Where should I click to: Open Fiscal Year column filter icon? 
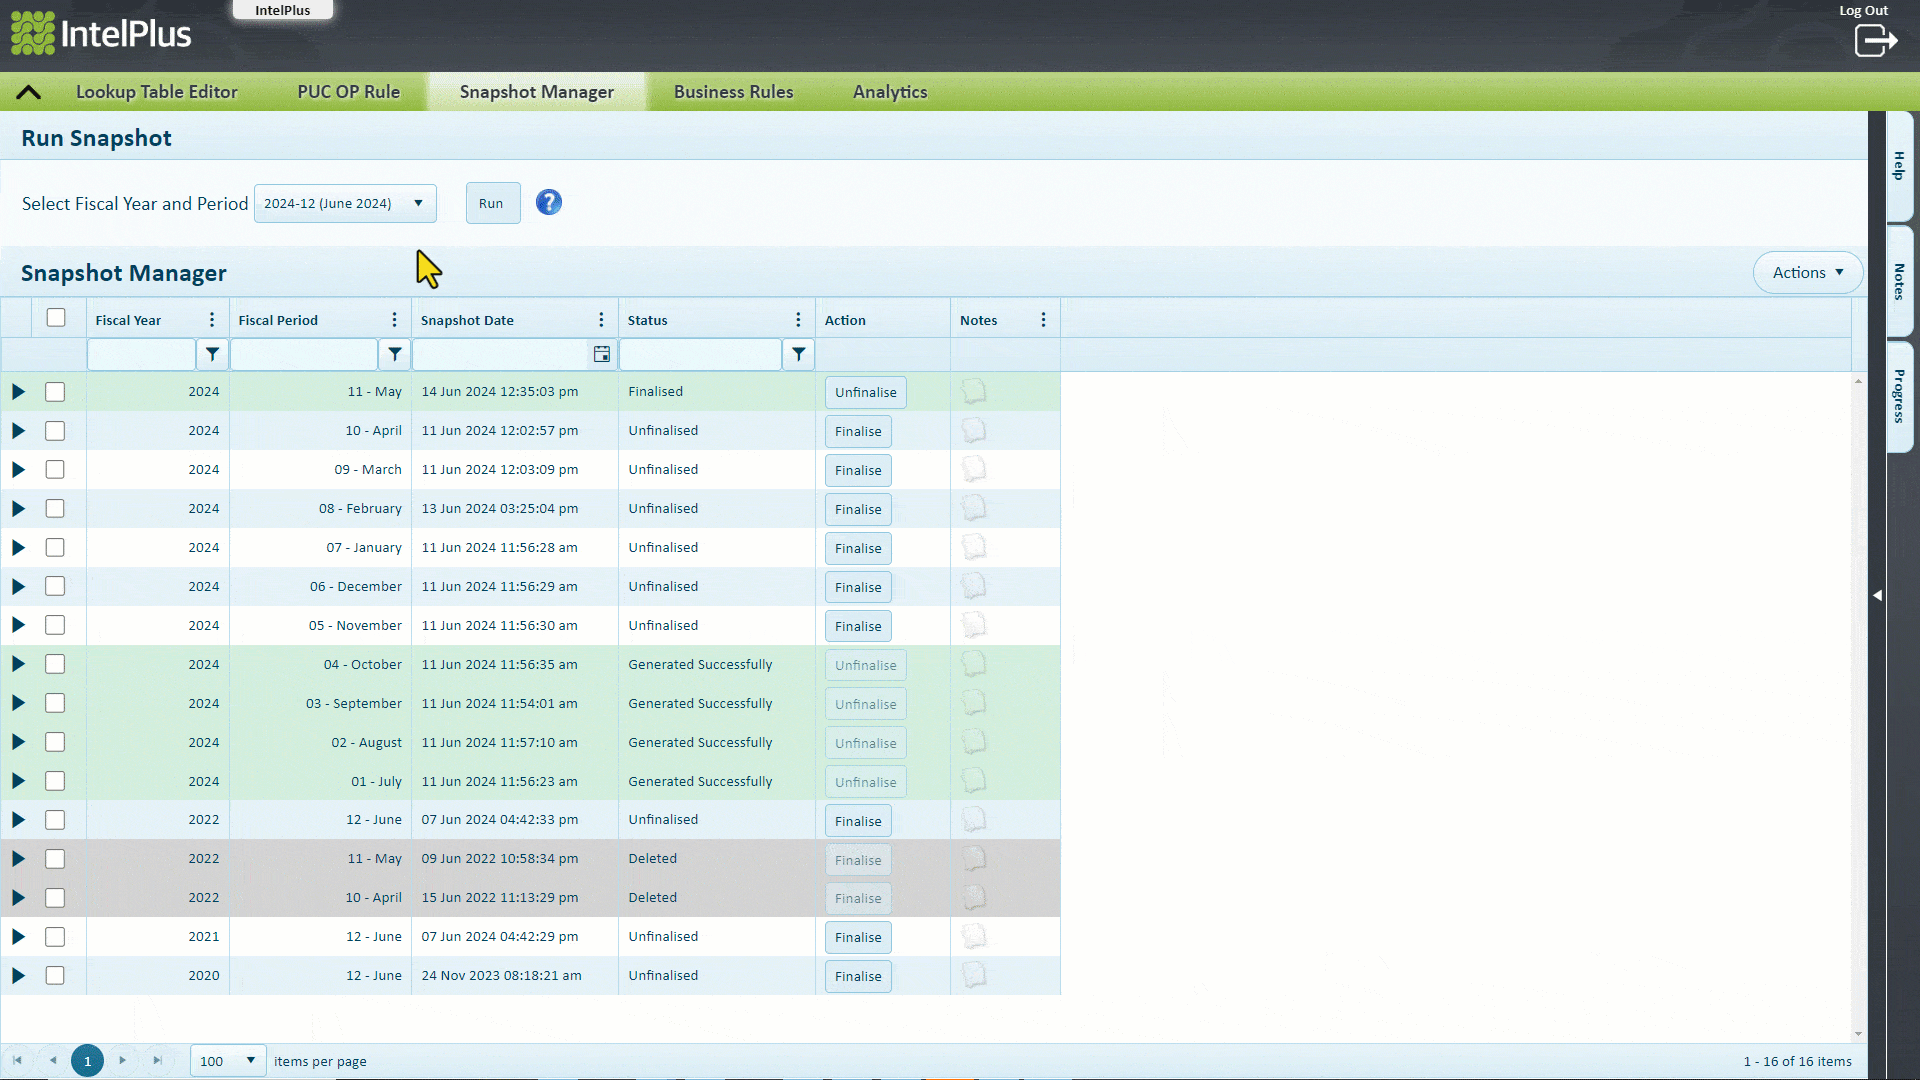212,354
